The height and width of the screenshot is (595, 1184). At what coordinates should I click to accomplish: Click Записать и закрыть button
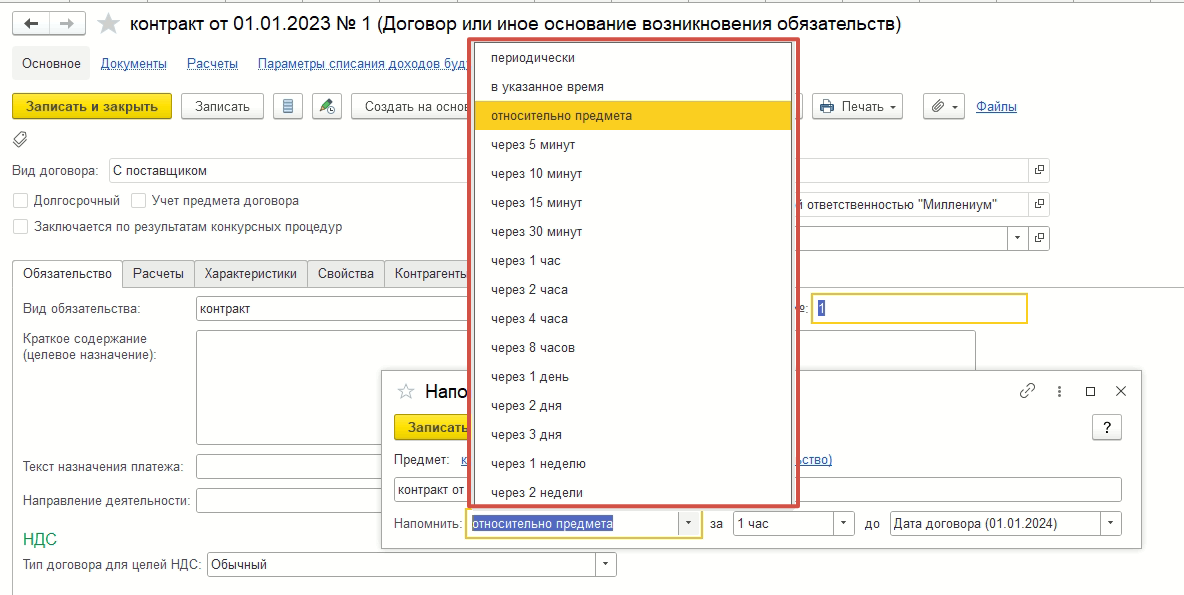92,106
